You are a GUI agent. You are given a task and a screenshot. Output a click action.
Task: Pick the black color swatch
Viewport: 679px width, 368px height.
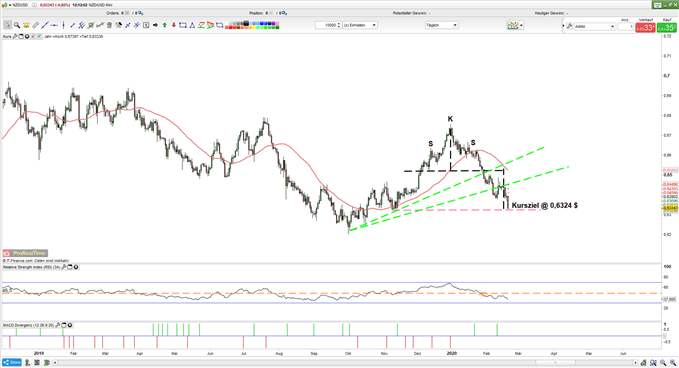tap(246, 23)
